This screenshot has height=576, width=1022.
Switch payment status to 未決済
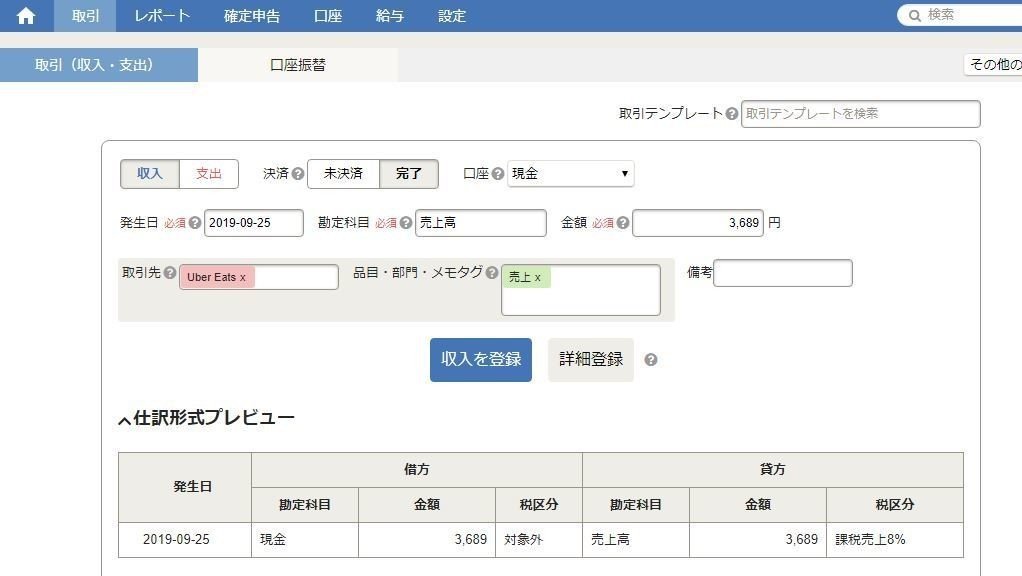pyautogui.click(x=343, y=172)
